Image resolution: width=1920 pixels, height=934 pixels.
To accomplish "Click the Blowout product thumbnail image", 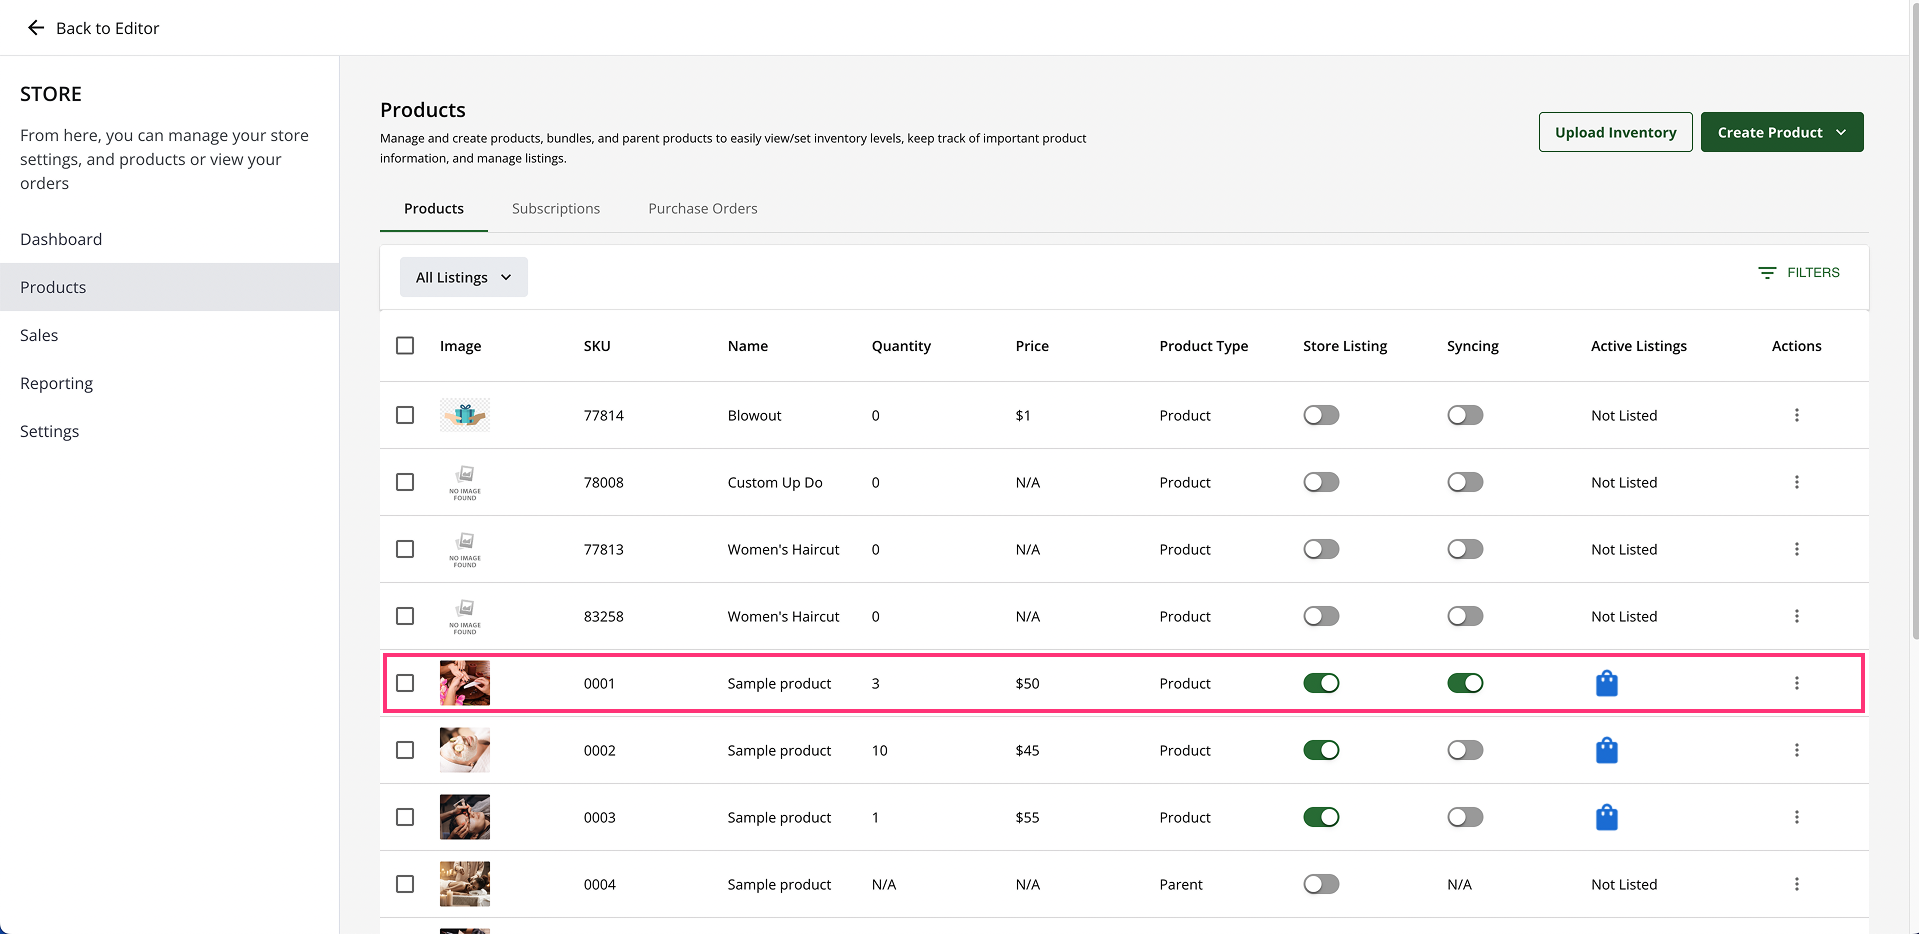I will (465, 415).
